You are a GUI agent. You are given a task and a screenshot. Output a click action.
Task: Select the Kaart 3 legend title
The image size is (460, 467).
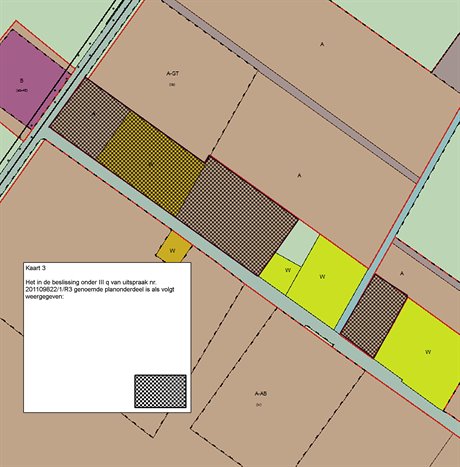tap(35, 268)
